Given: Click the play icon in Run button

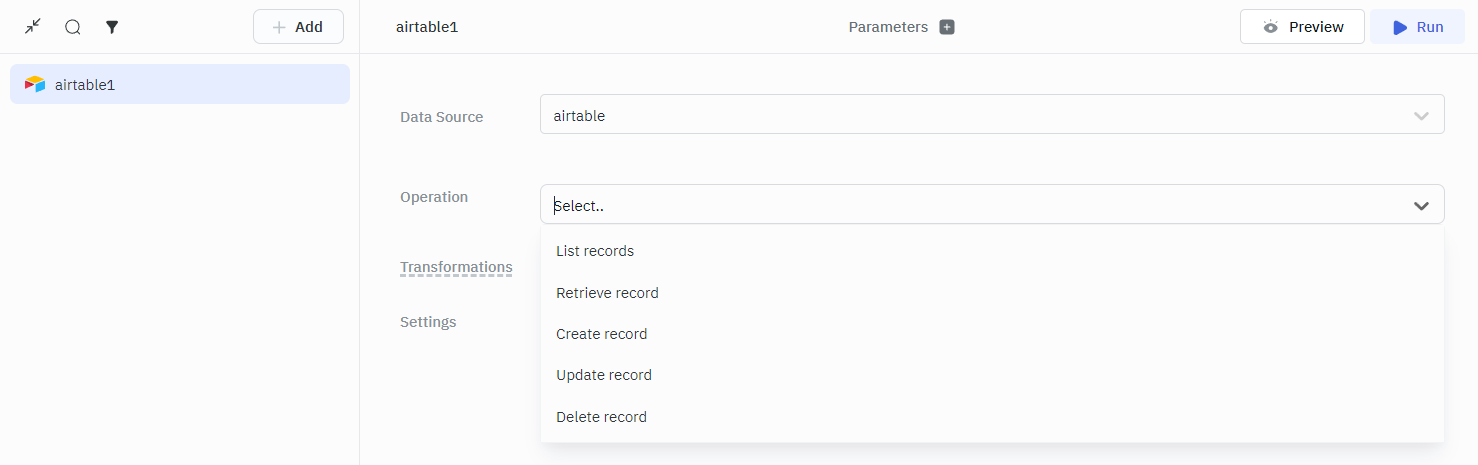Looking at the screenshot, I should (x=1400, y=27).
